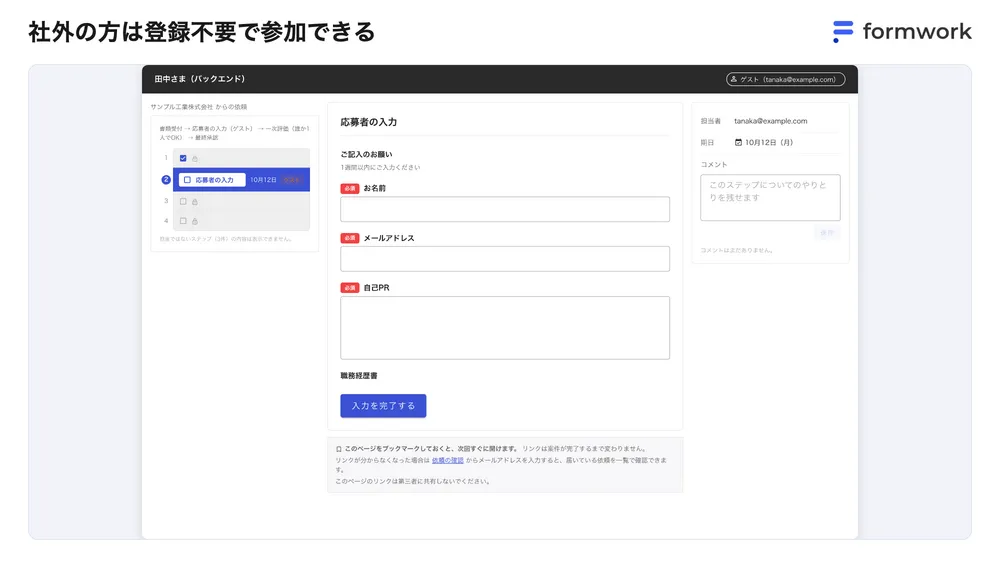Click the 10月12日（月） due date value
This screenshot has width=1000, height=564.
tap(769, 142)
